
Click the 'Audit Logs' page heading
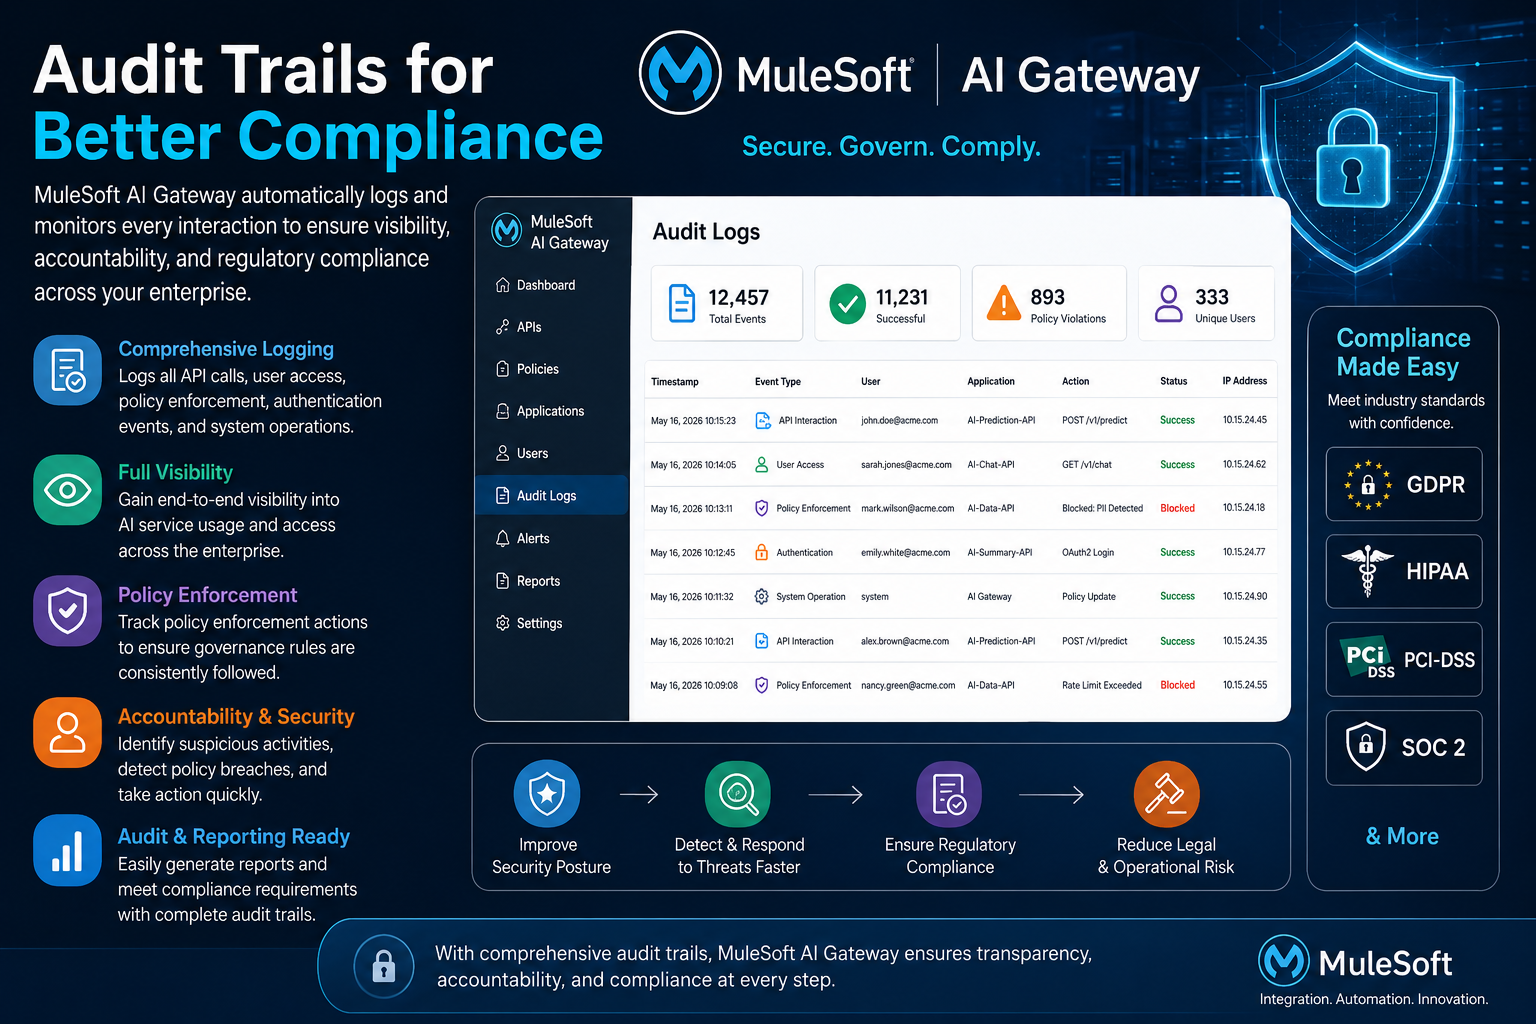pos(706,232)
